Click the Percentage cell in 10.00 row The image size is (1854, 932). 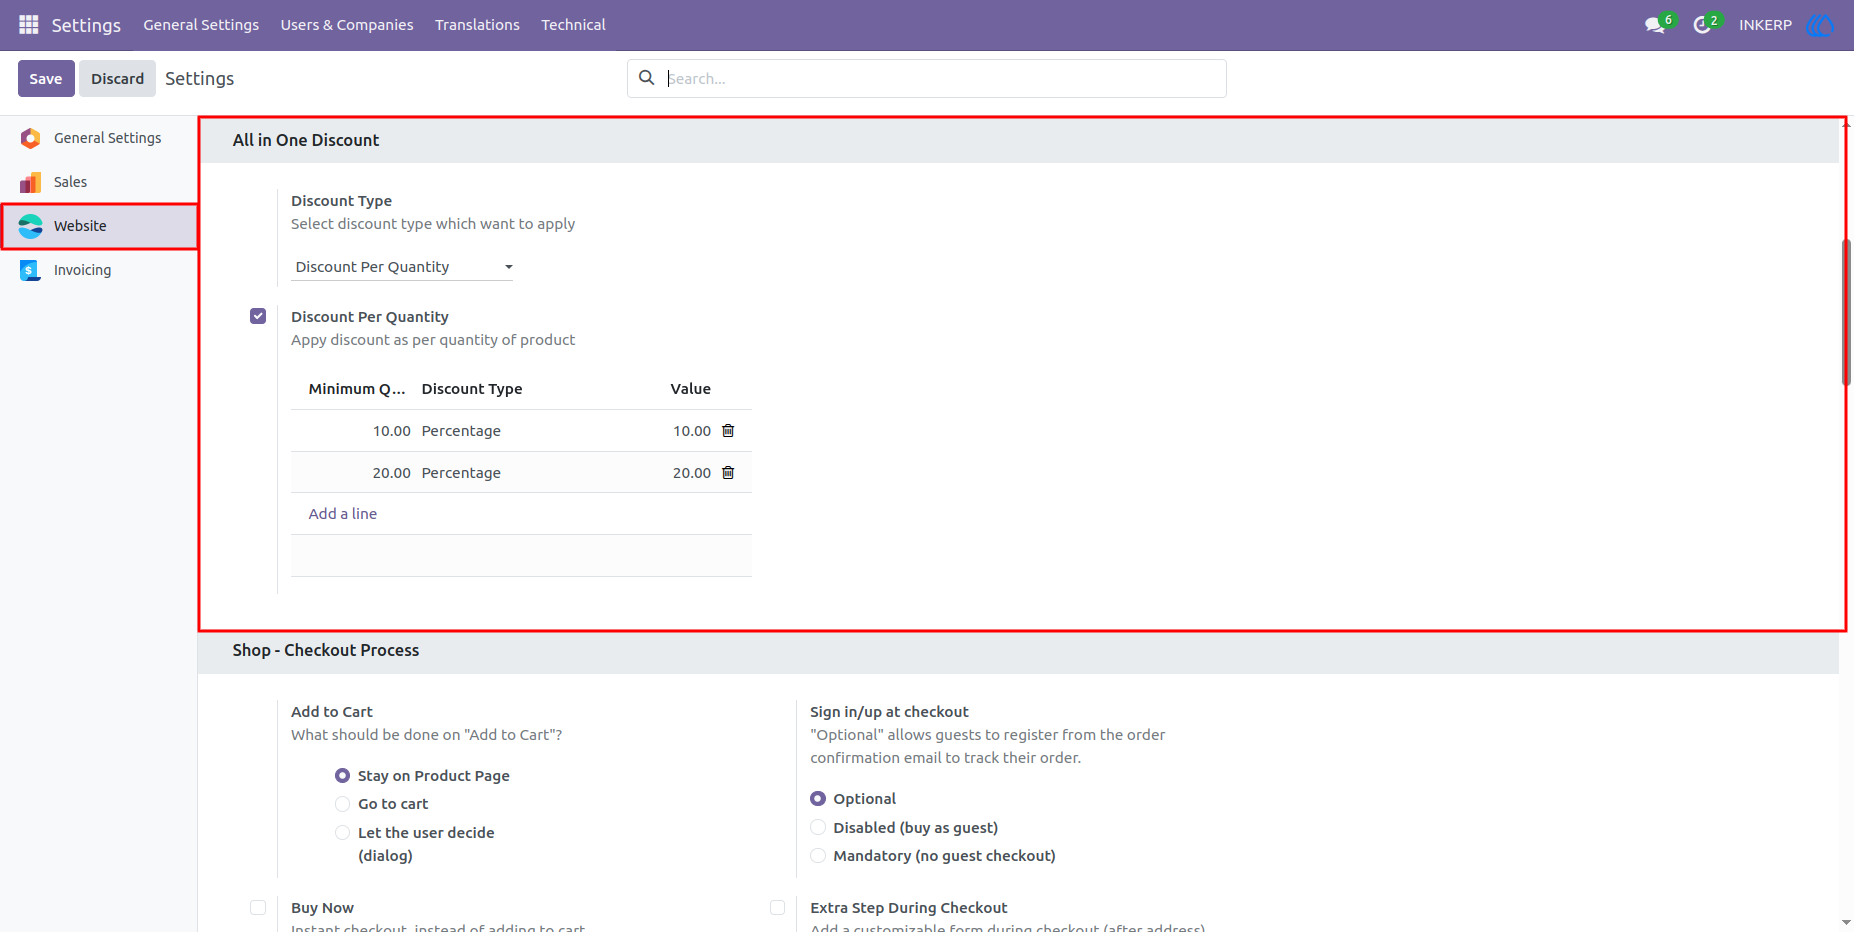coord(461,431)
